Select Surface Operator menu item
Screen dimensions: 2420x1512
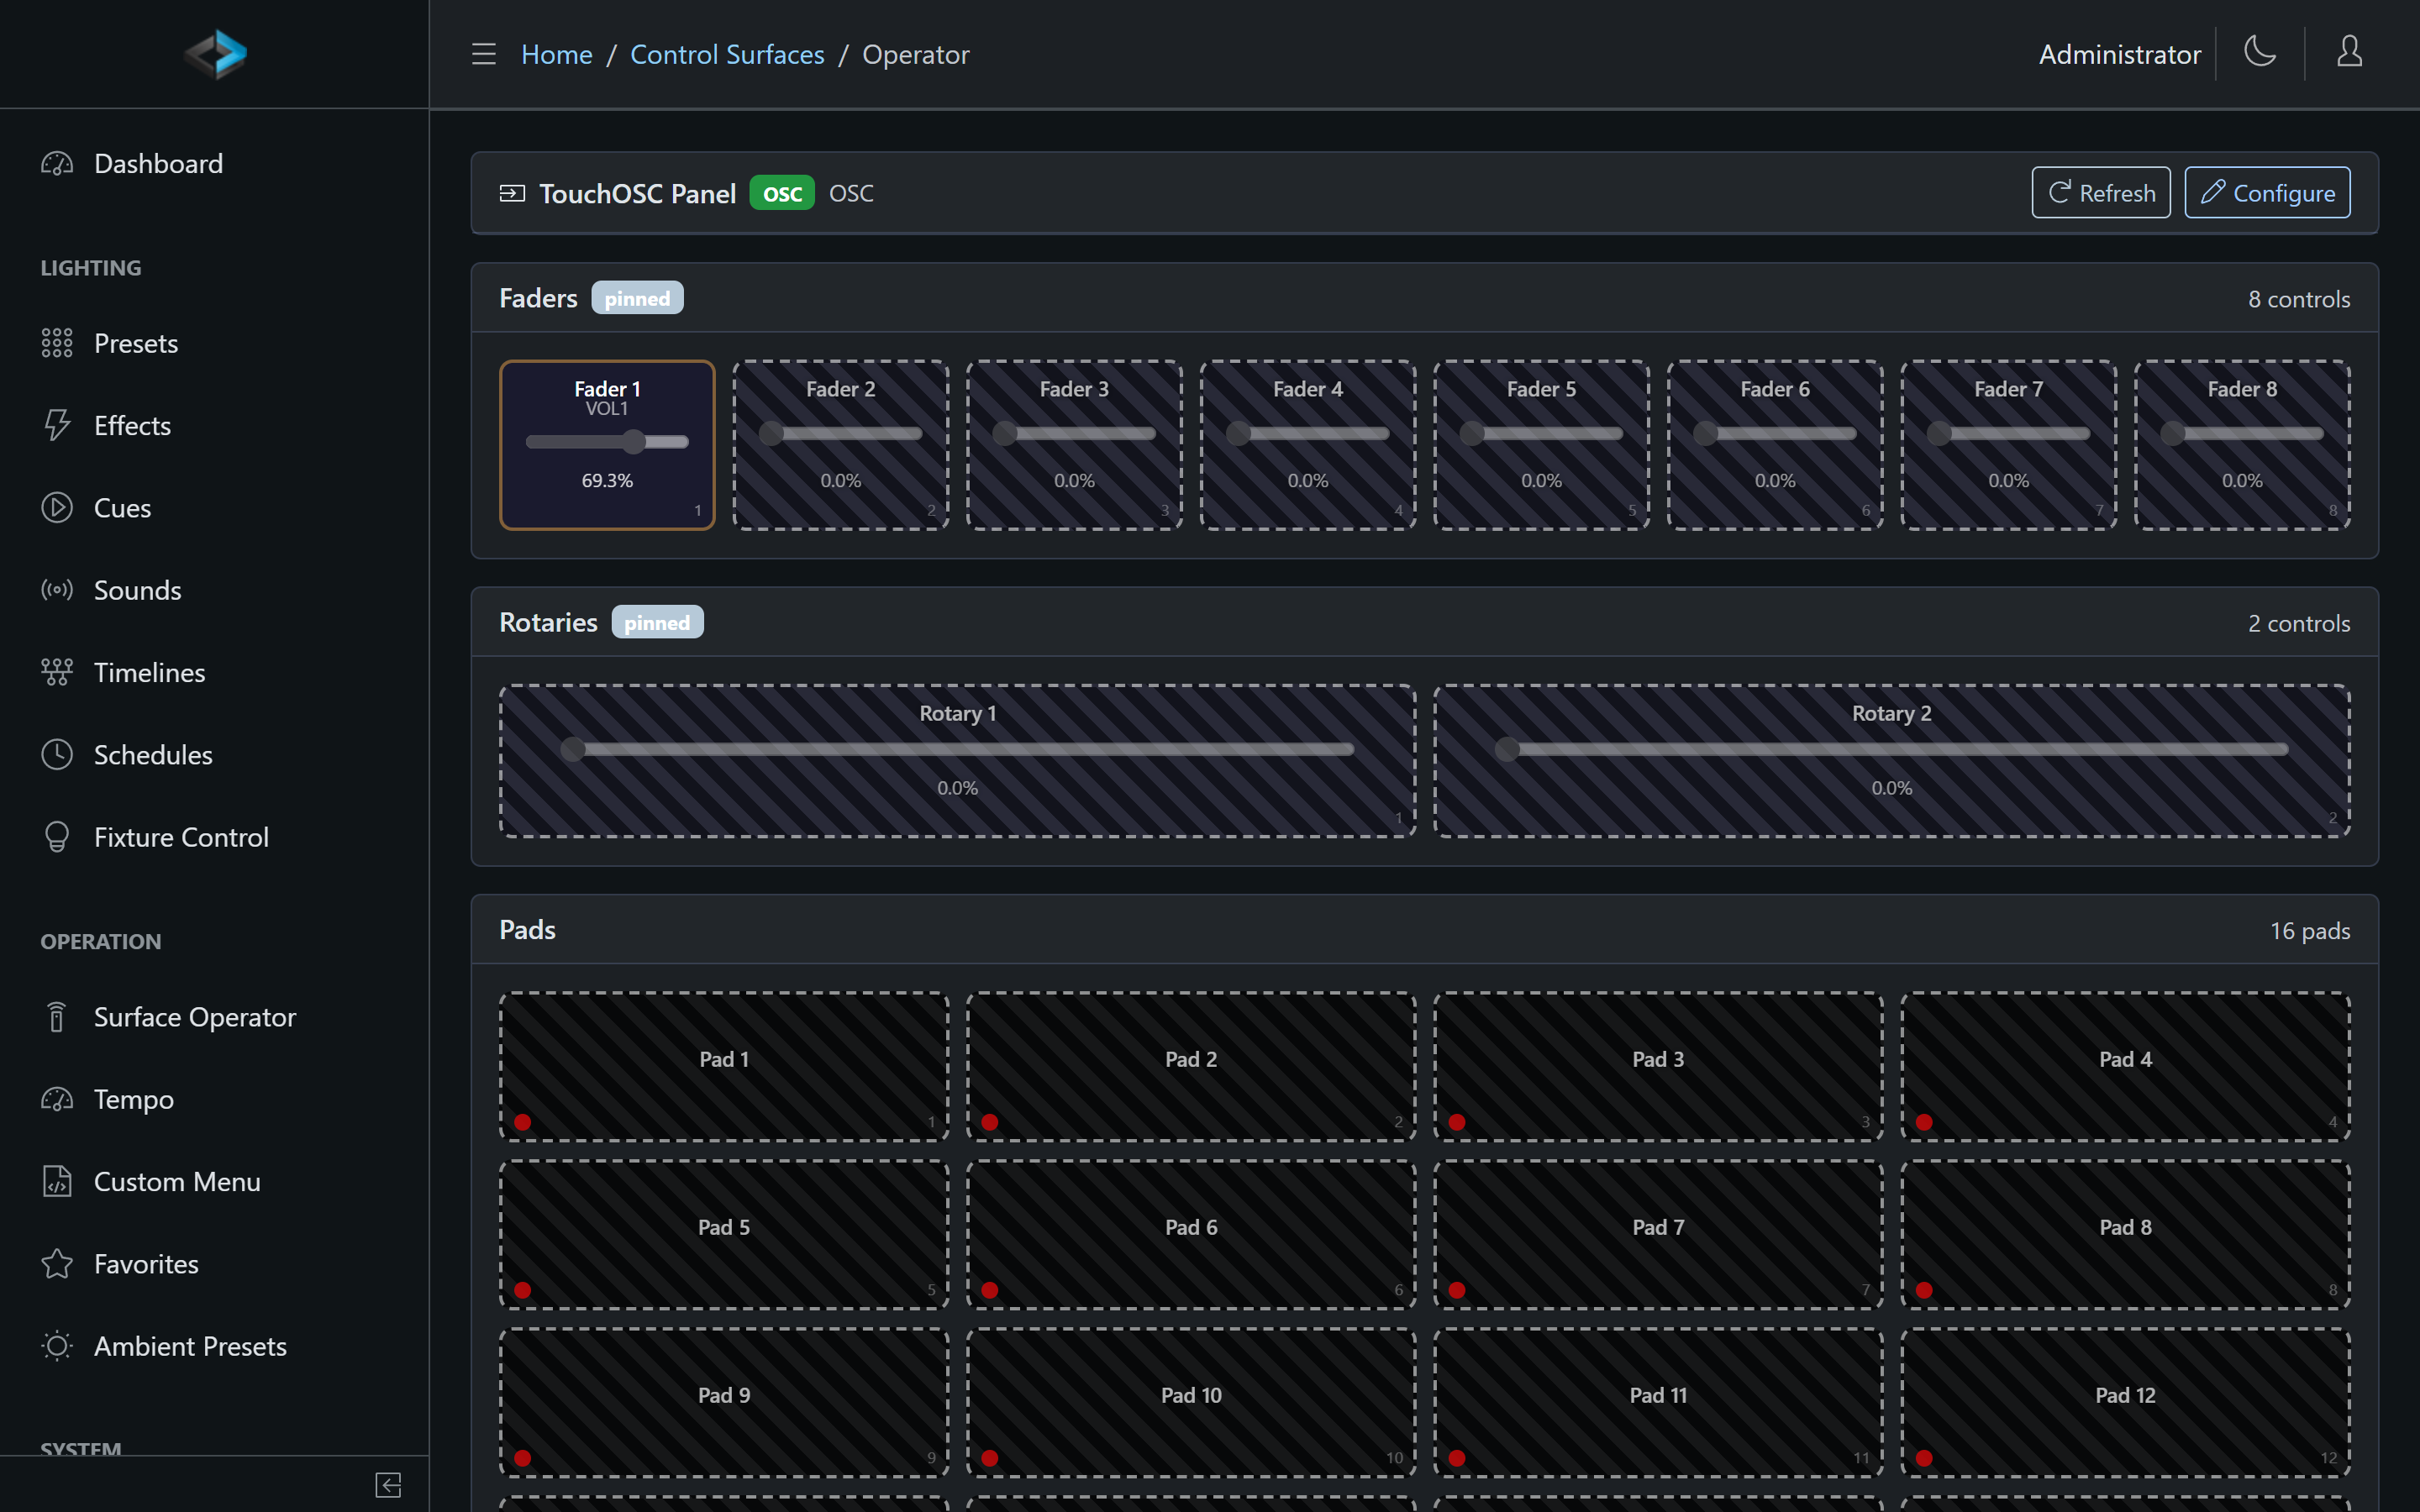click(x=214, y=1017)
